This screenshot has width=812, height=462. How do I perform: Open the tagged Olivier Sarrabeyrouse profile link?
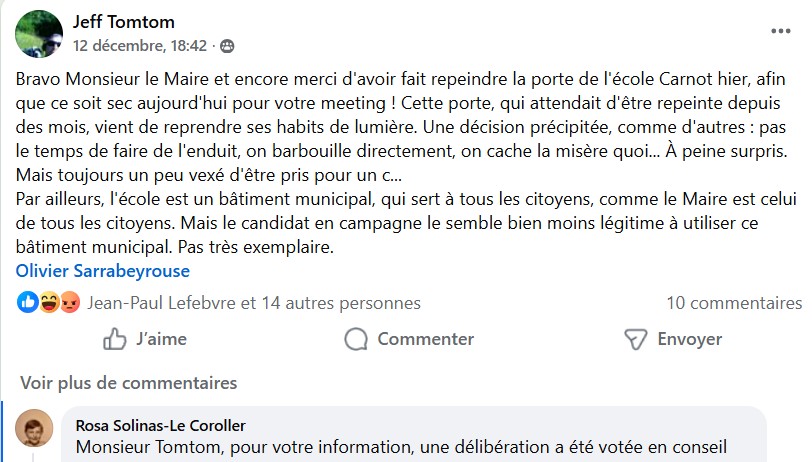pos(103,271)
